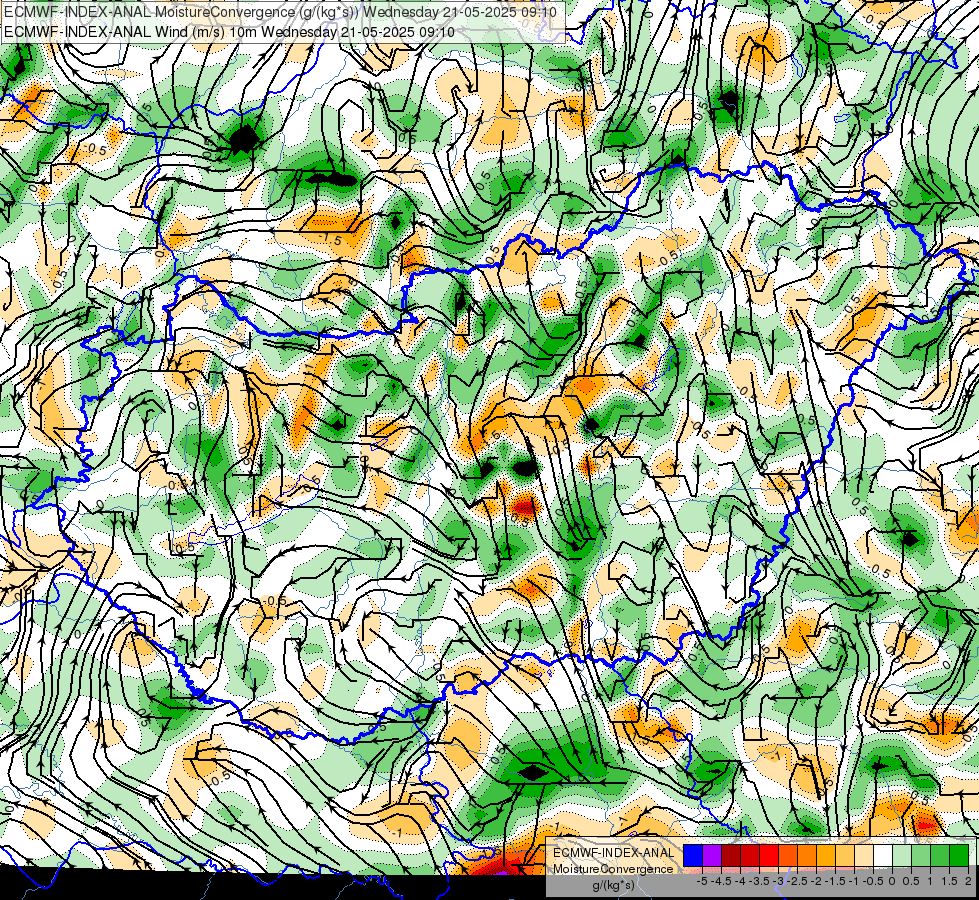Click the -4 legend tick value
This screenshot has height=900, width=979.
(740, 881)
